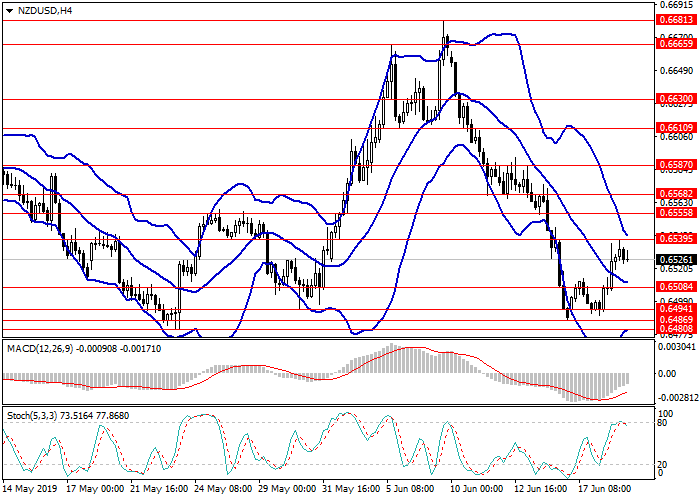This screenshot has height=500, width=700.
Task: Select the 0.65084 red price level label
Action: (x=676, y=287)
